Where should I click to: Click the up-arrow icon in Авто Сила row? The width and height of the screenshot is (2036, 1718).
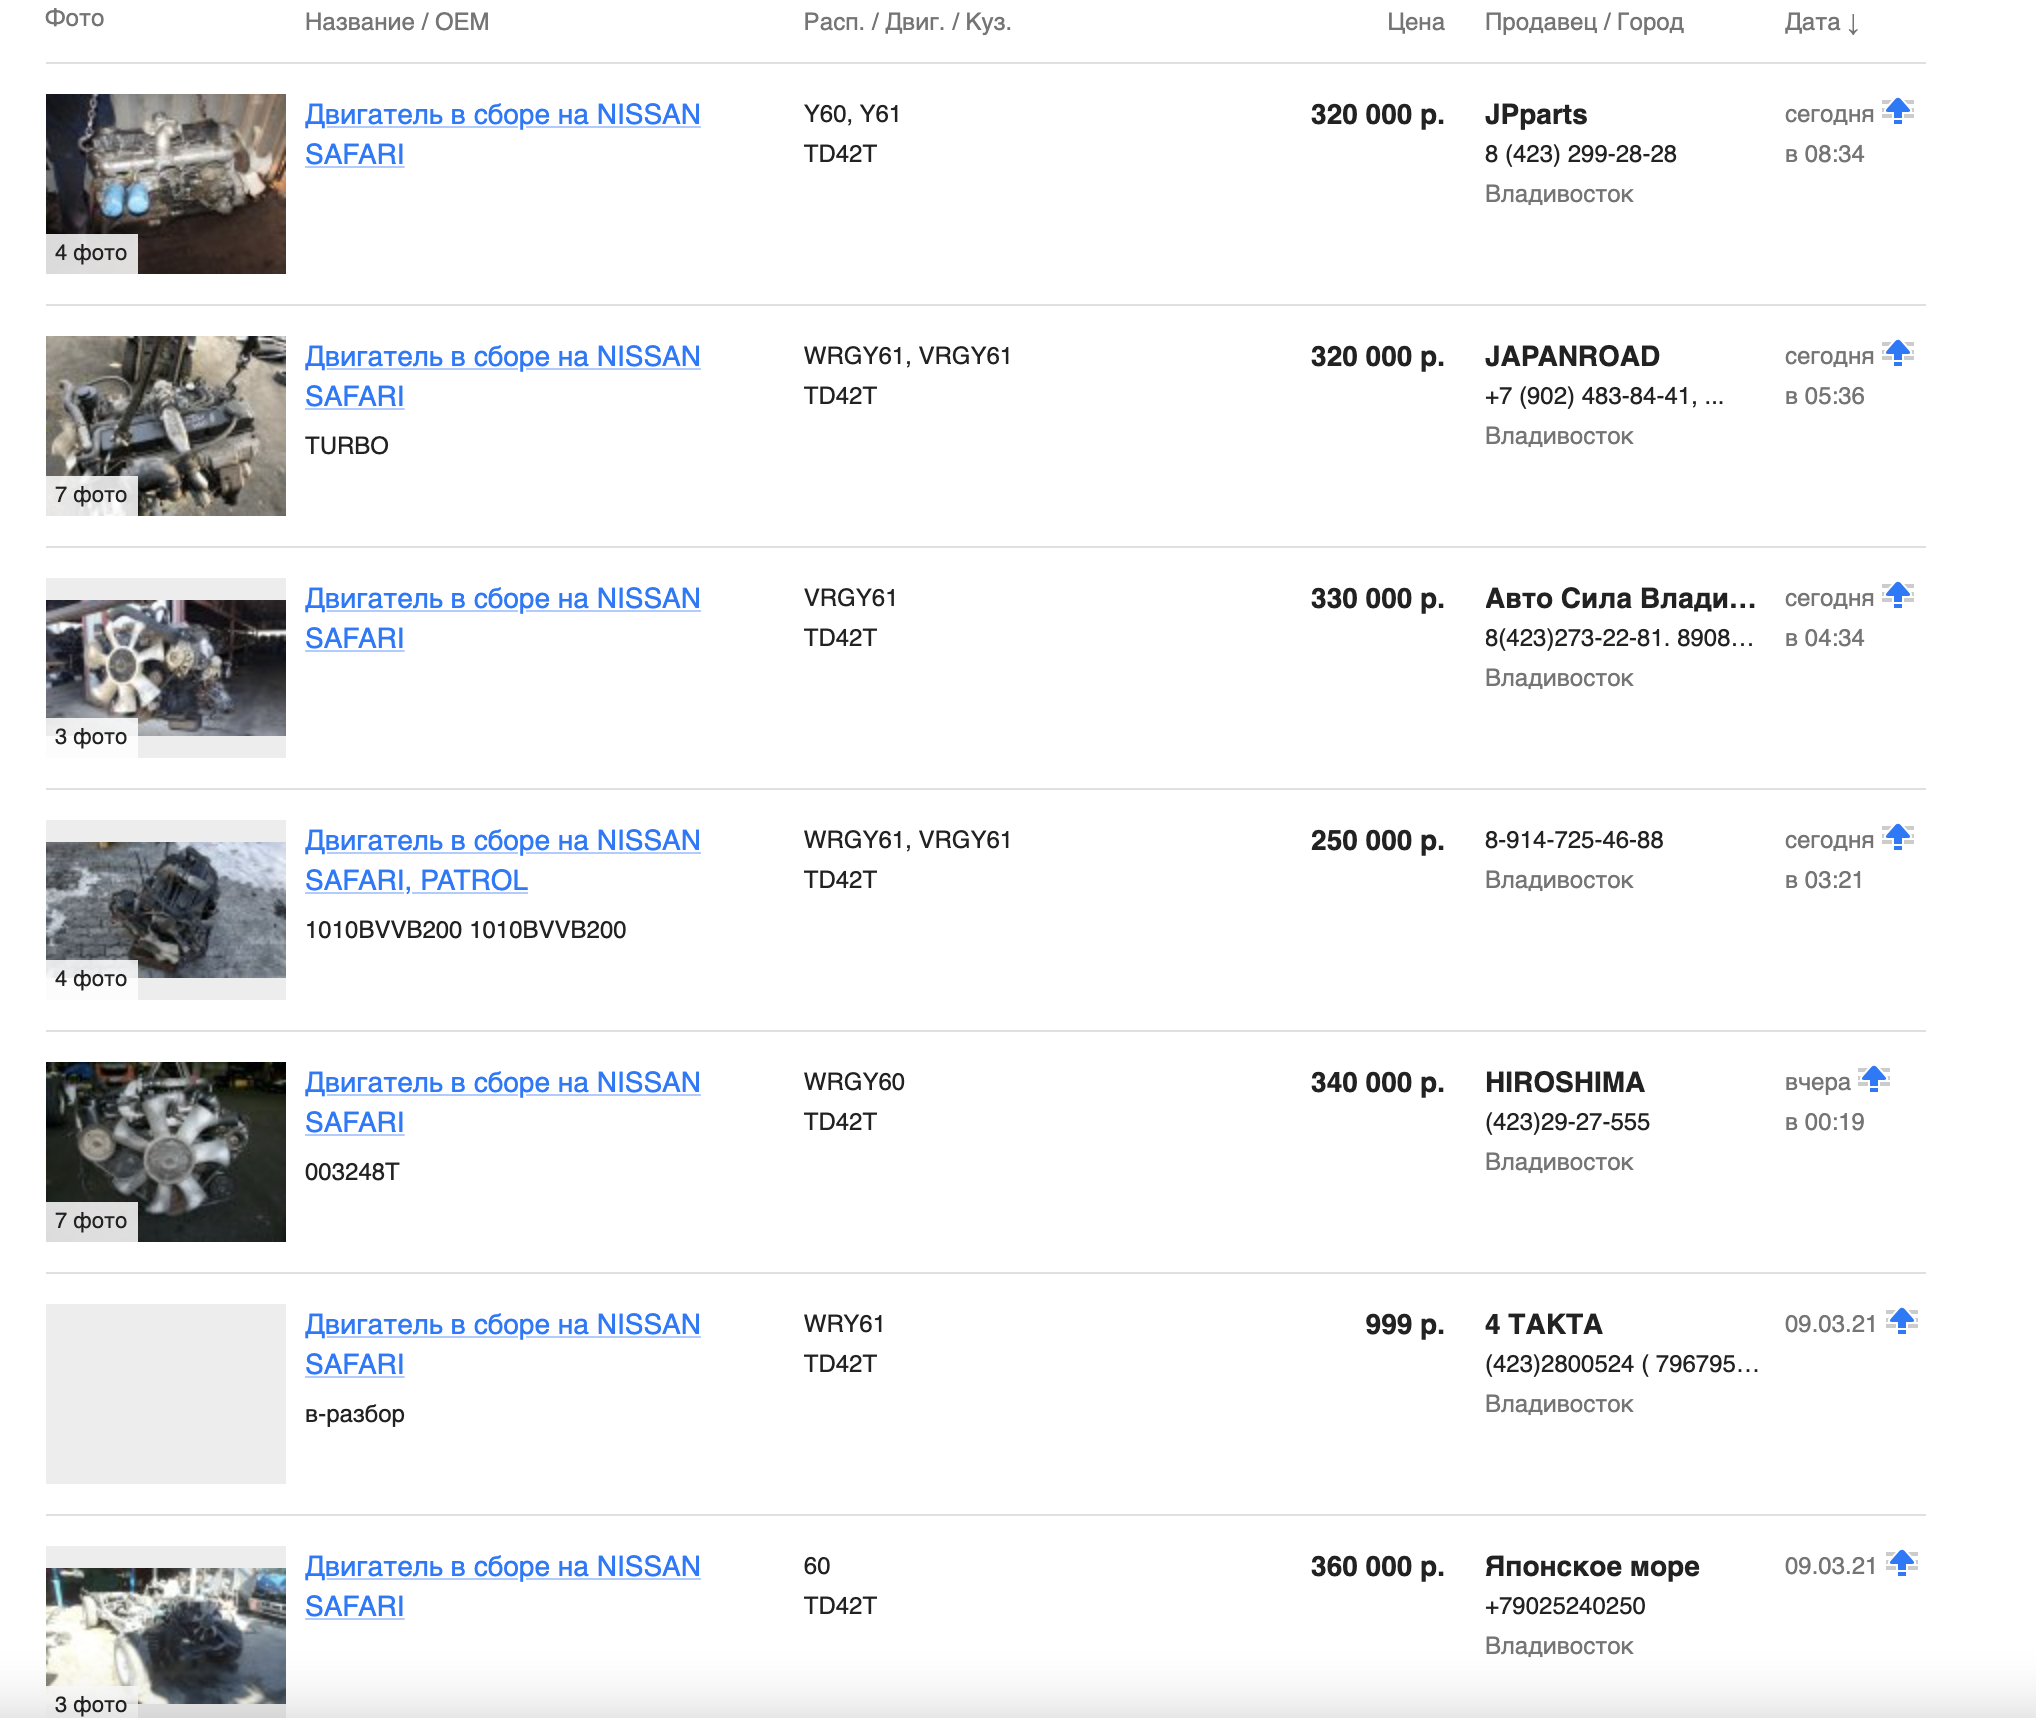click(1897, 595)
